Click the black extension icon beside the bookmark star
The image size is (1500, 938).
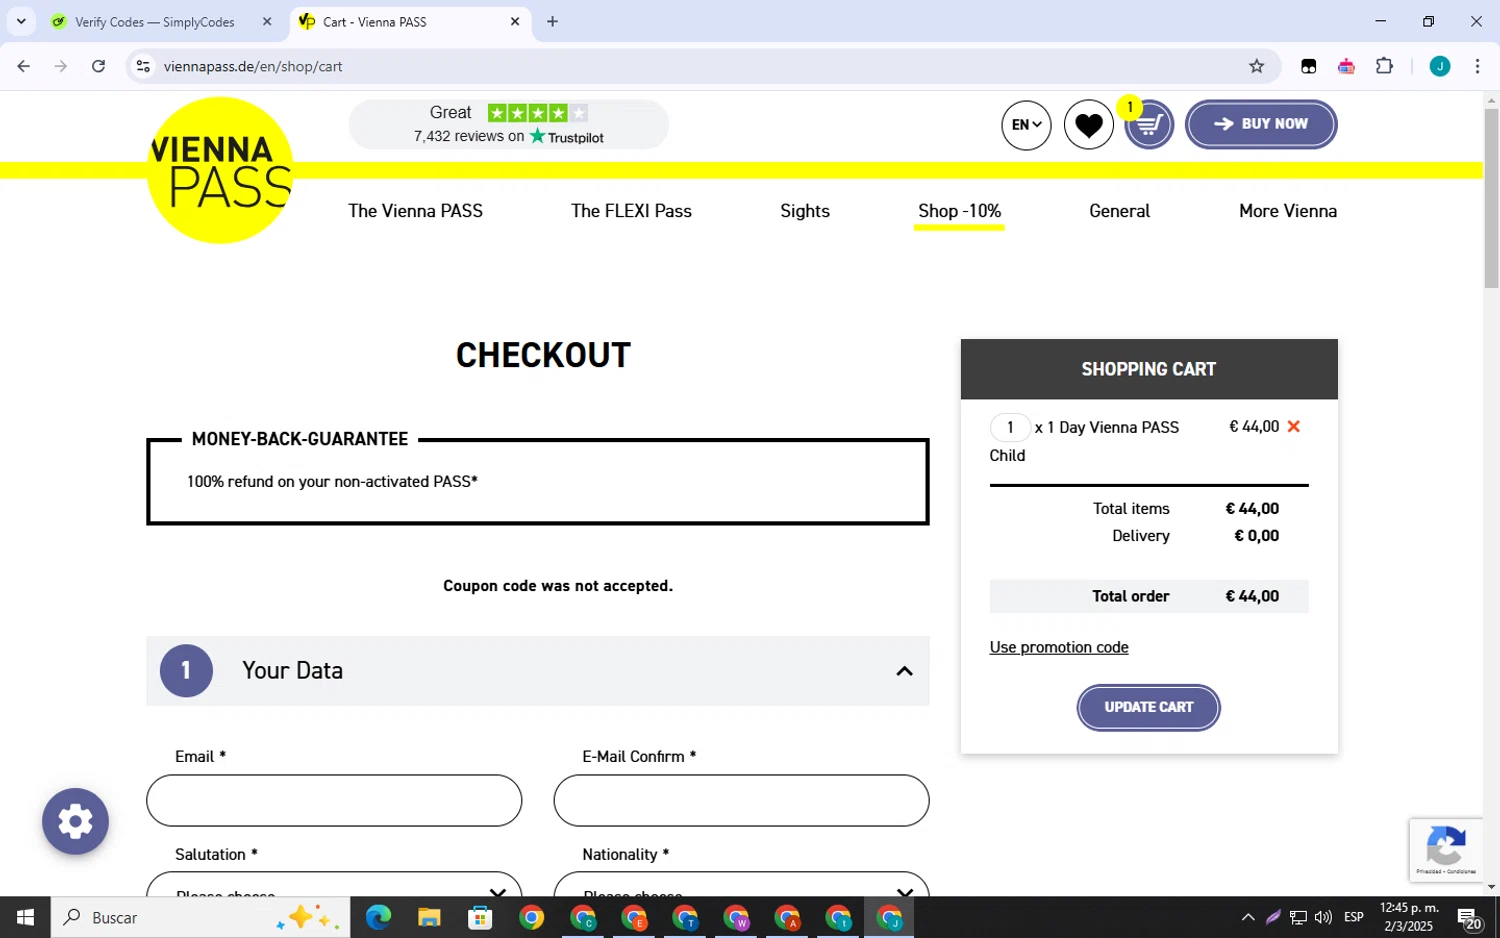[1308, 67]
